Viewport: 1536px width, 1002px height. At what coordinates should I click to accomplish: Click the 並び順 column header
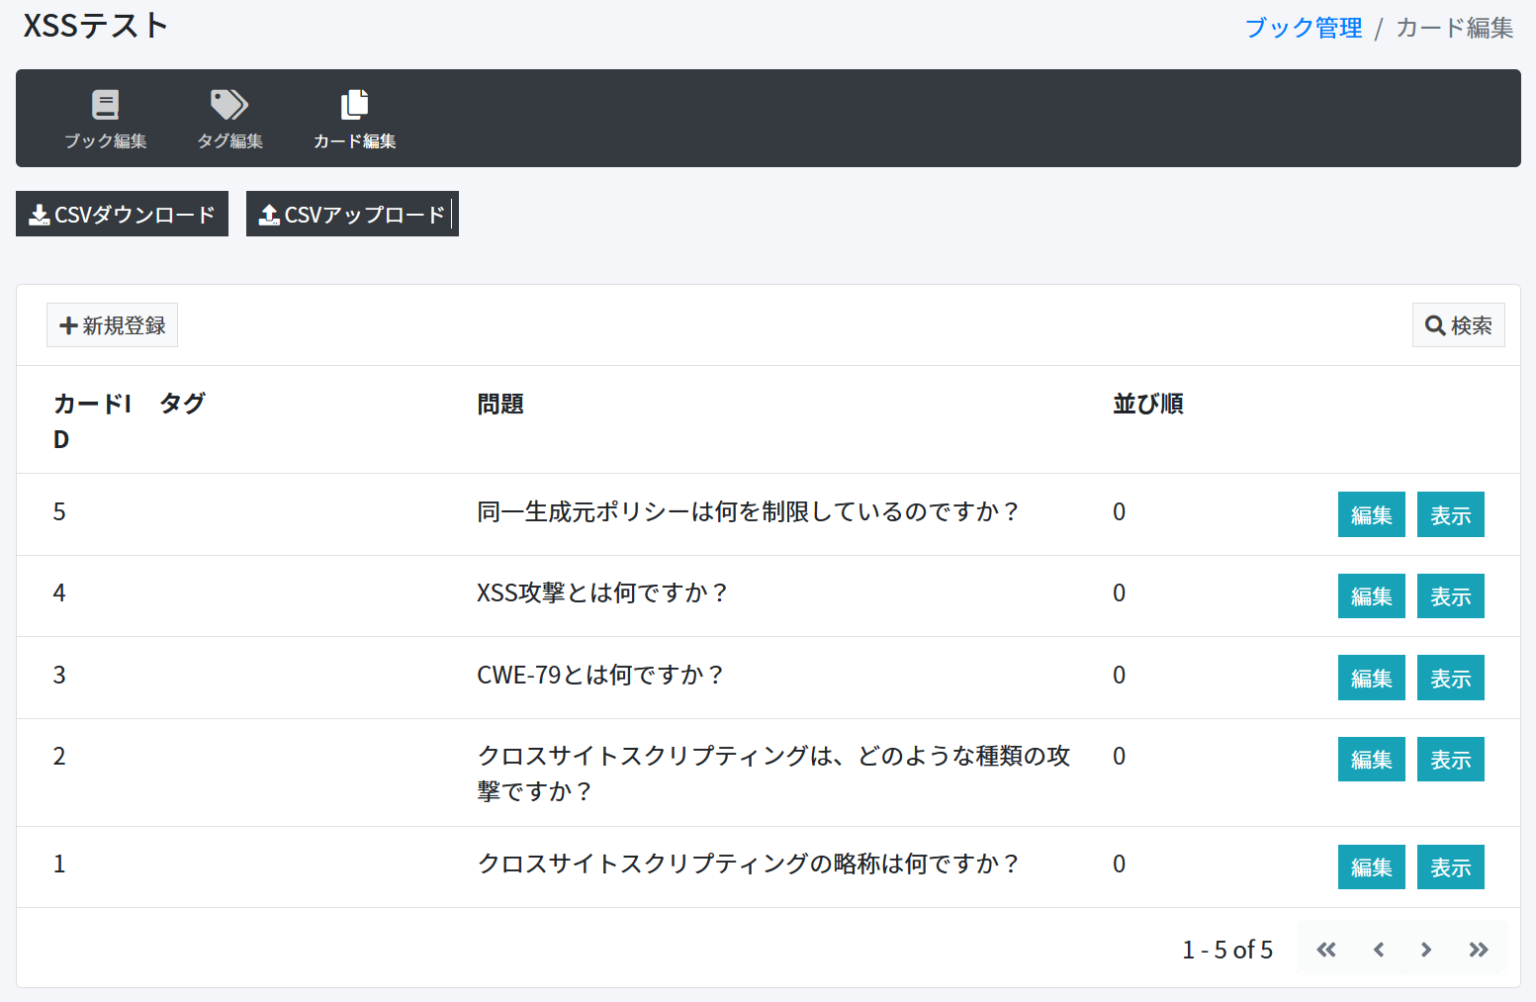pyautogui.click(x=1148, y=404)
